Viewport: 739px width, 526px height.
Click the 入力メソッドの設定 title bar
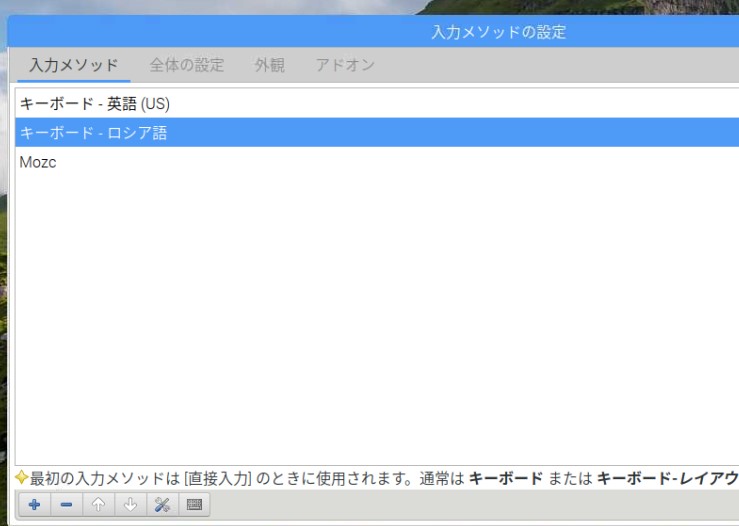pos(498,32)
